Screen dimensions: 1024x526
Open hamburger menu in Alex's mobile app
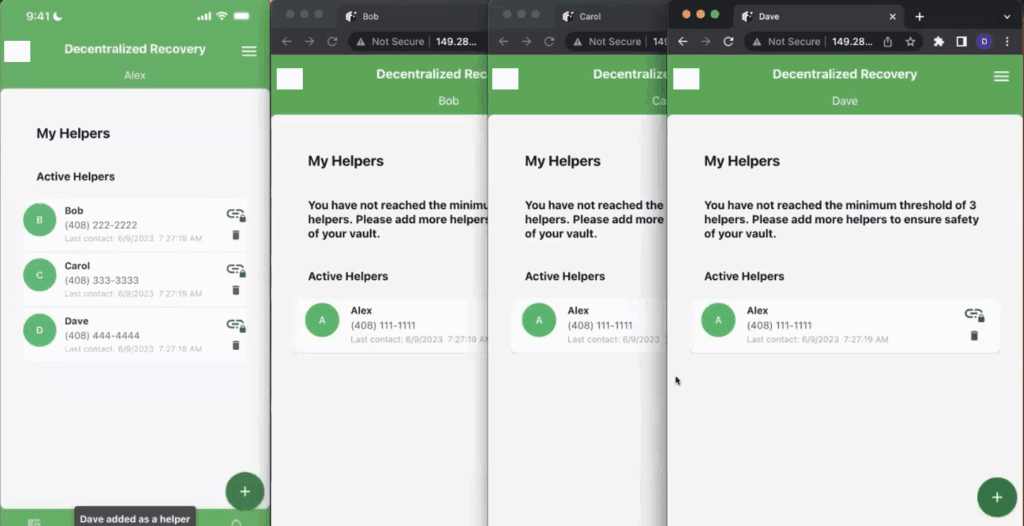tap(249, 51)
